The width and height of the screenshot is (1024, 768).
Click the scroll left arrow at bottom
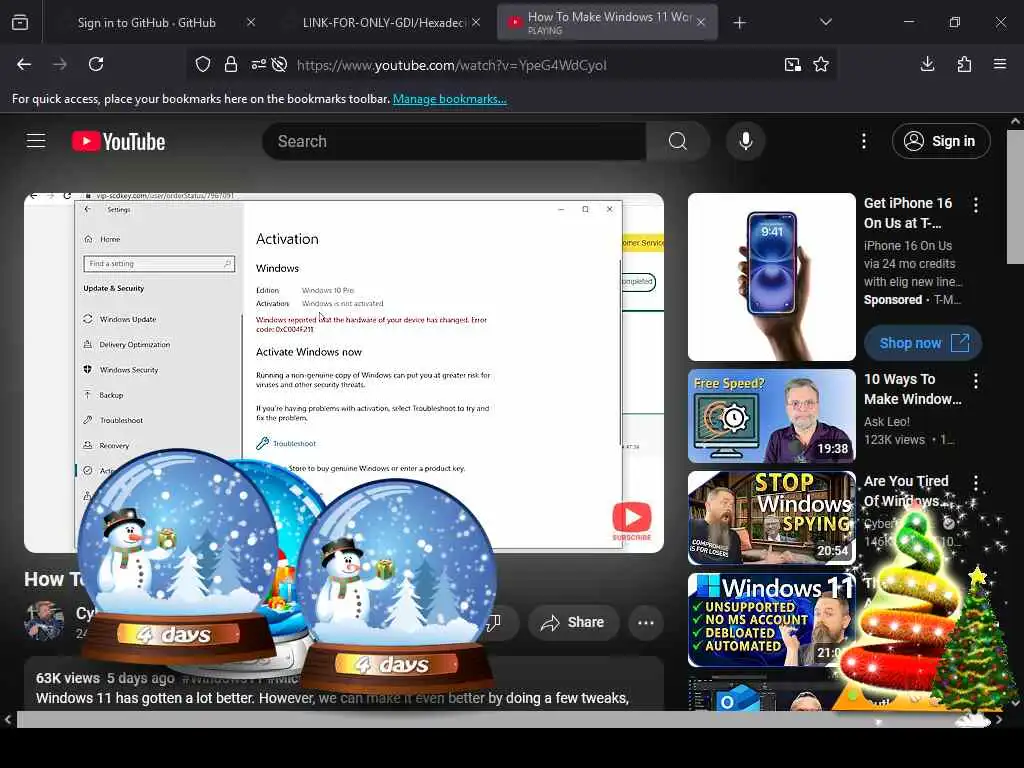coord(7,720)
